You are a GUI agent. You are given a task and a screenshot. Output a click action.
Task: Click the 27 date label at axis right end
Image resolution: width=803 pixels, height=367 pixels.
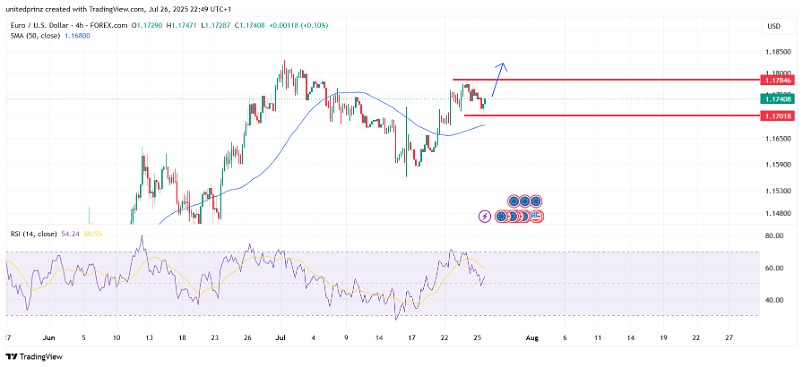[729, 338]
